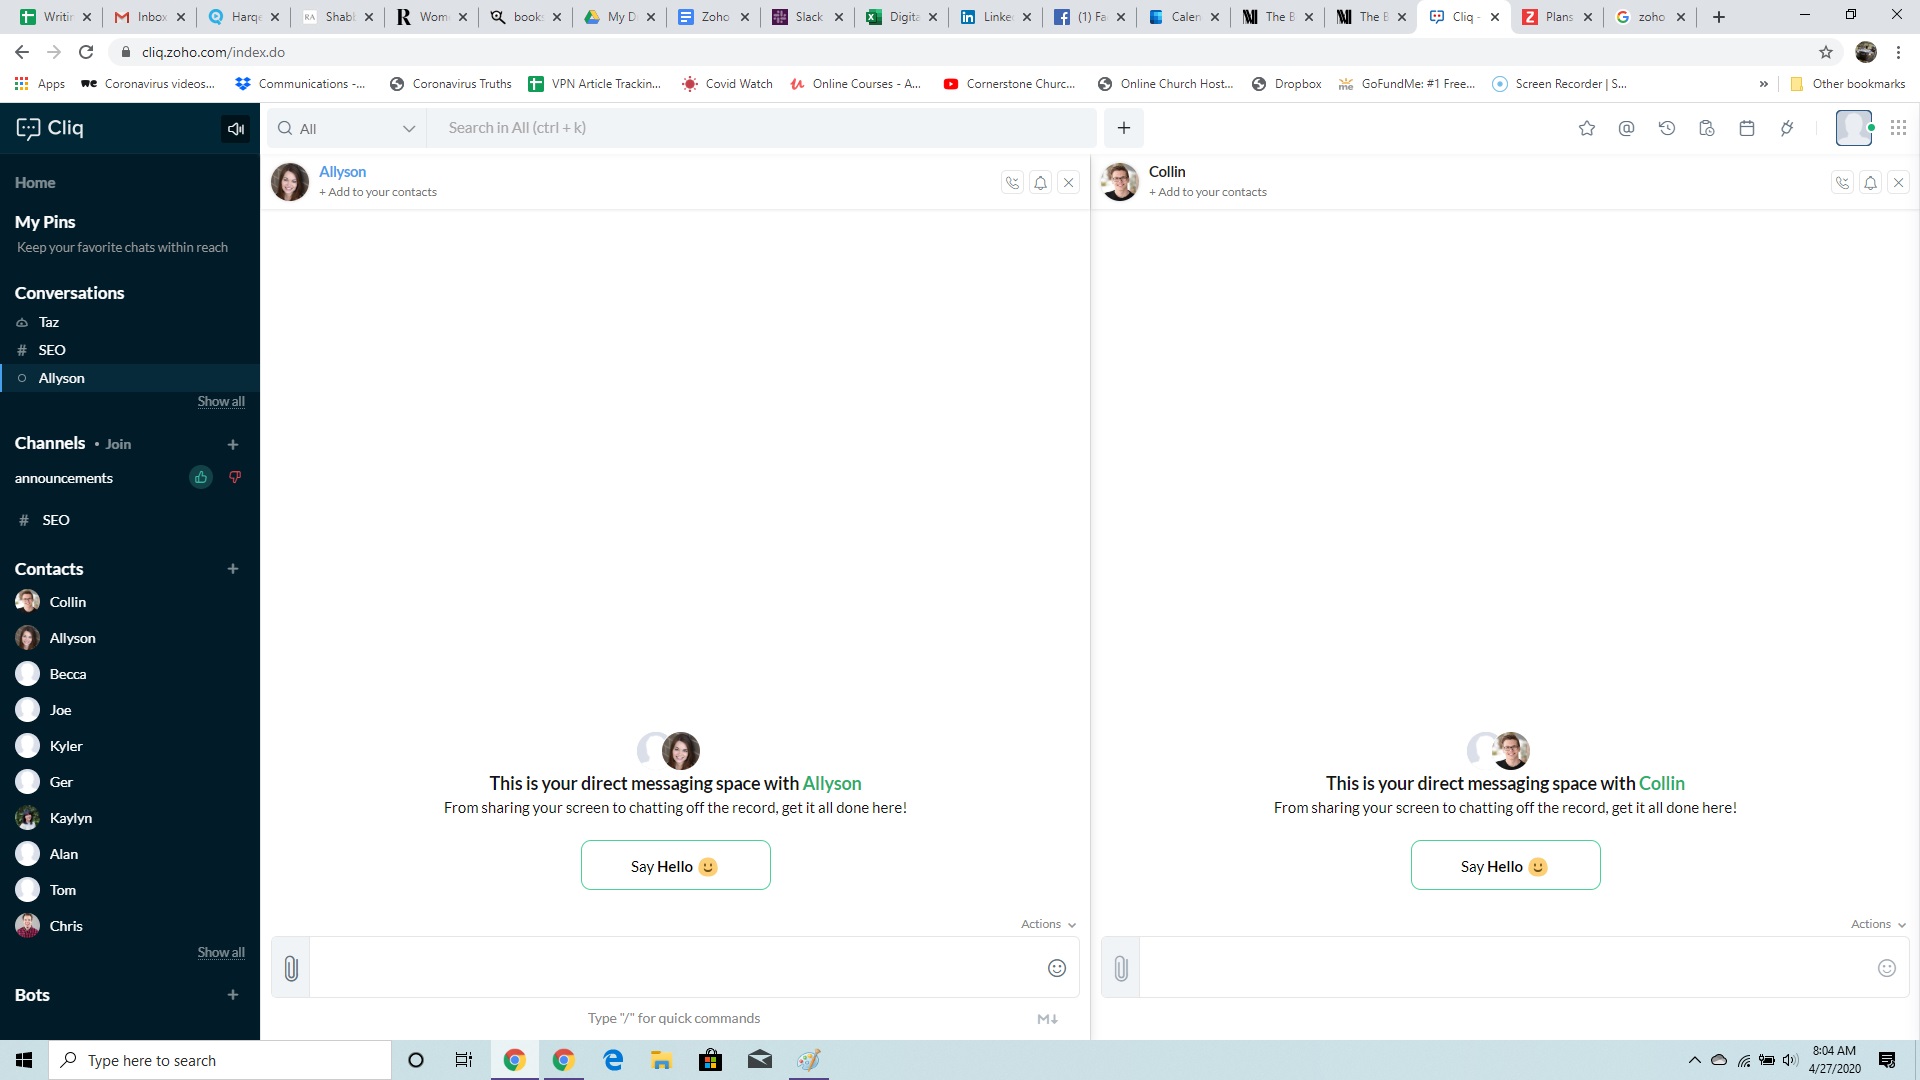Open emoji picker in Allyson's message box
This screenshot has width=1920, height=1080.
pyautogui.click(x=1057, y=968)
